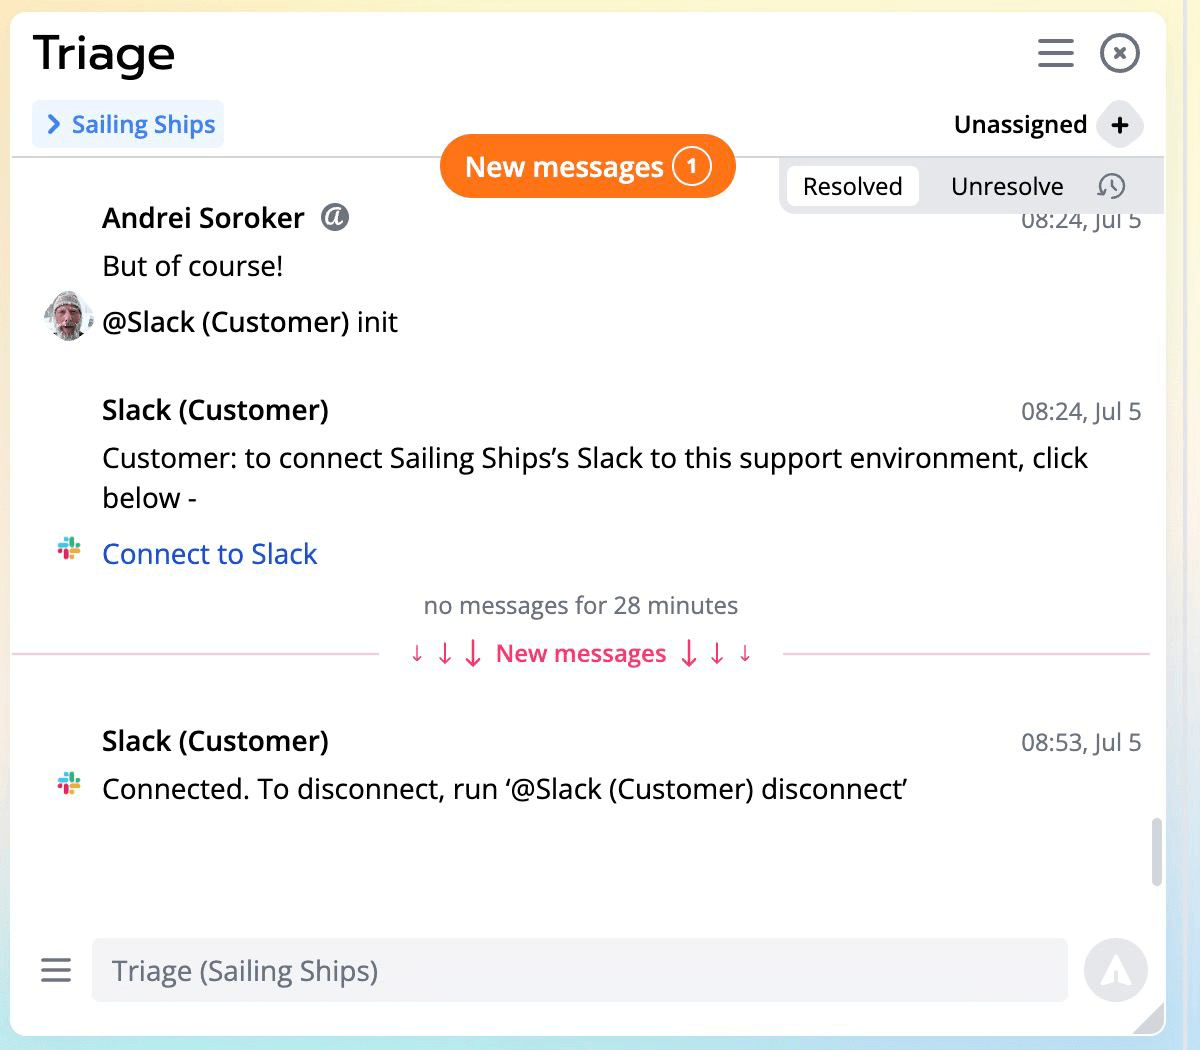Screen dimensions: 1200x1050
Task: Click the pink New messages divider label
Action: pos(581,653)
